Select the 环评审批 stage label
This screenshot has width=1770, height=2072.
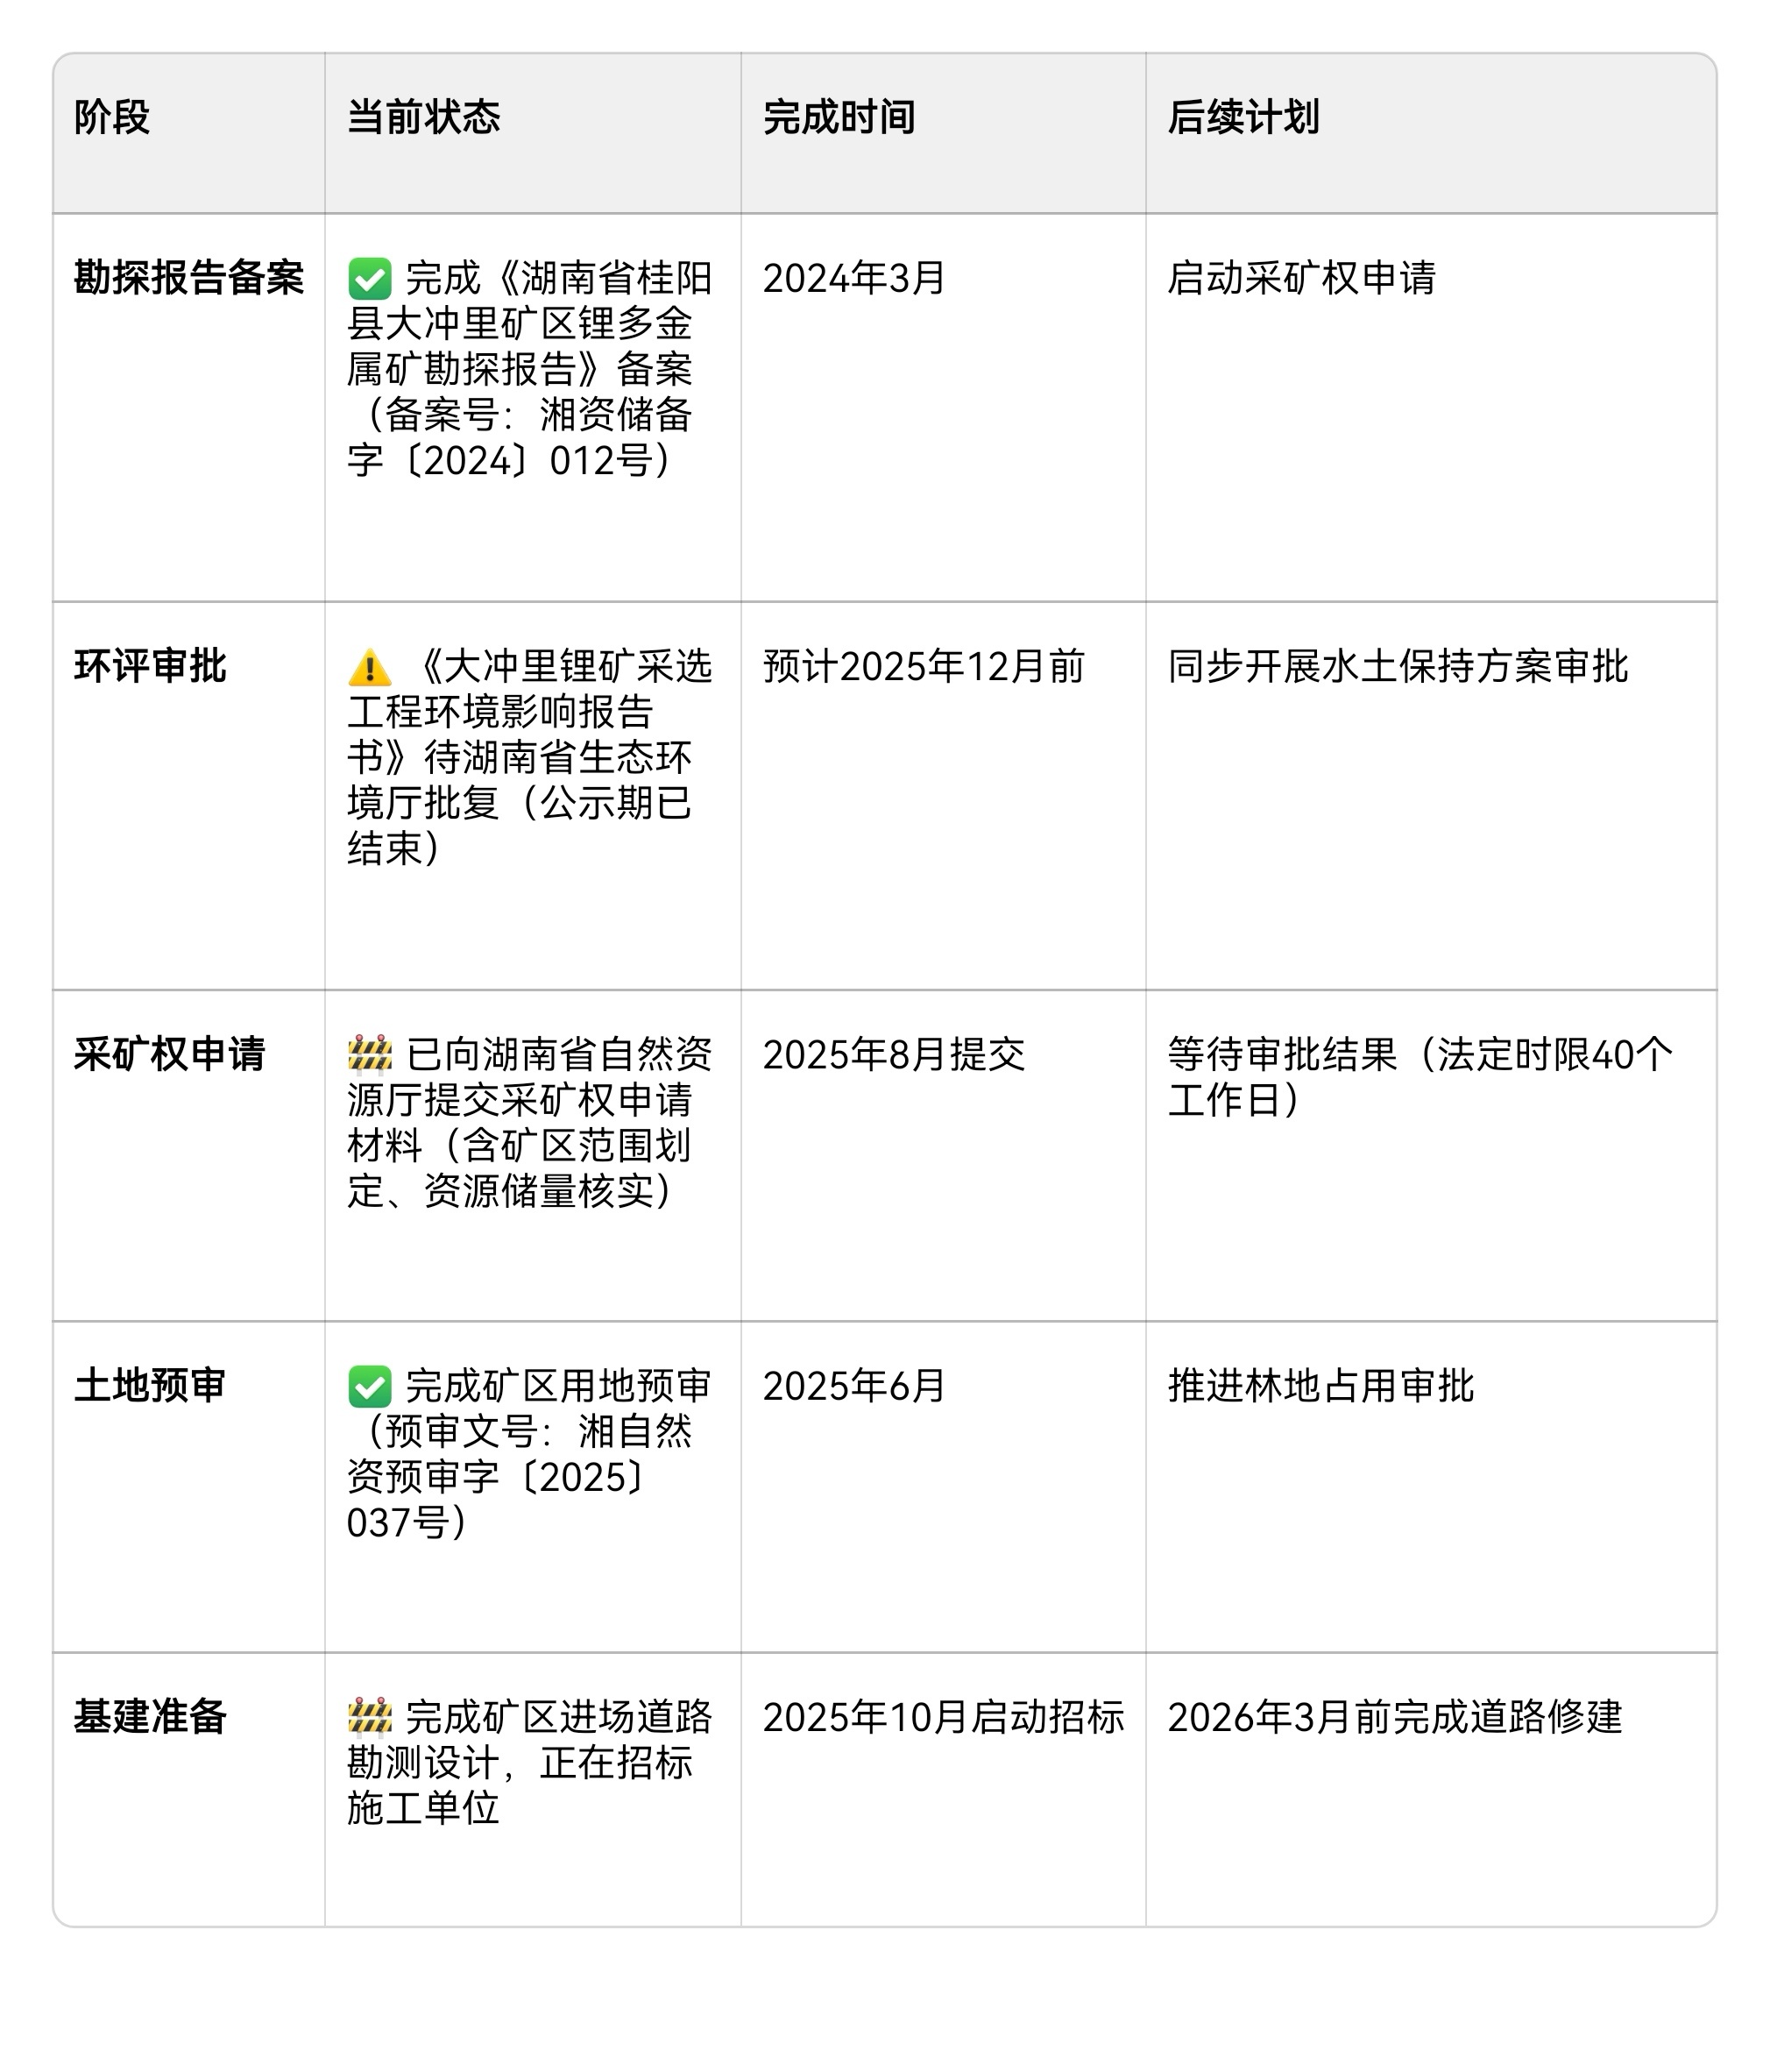click(150, 666)
